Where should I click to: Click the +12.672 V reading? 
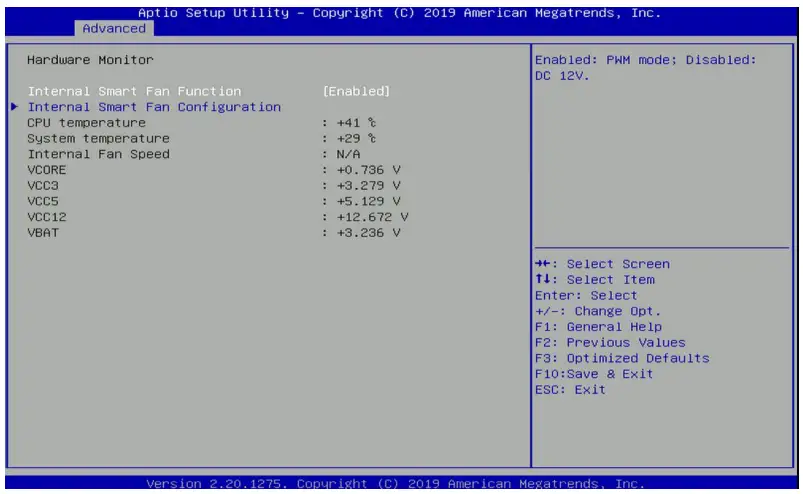(372, 217)
